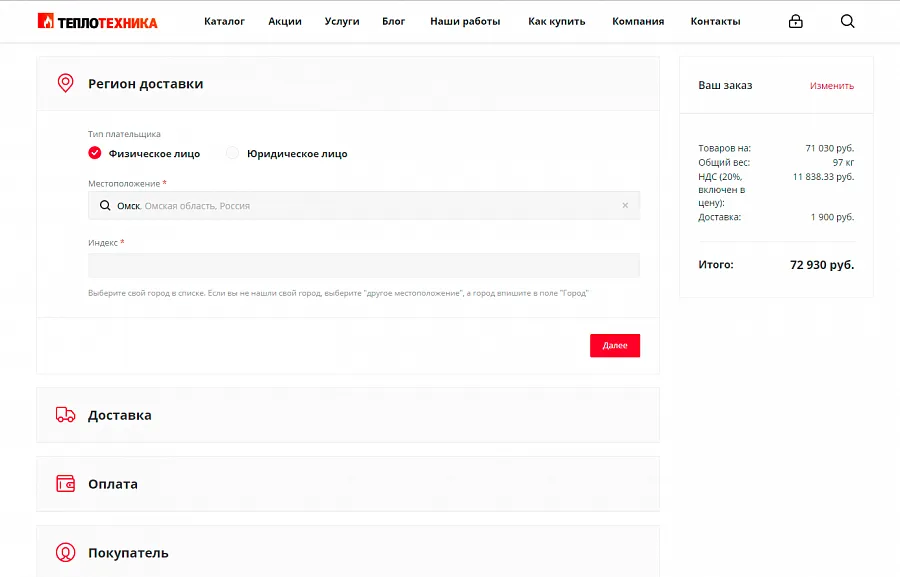Click the user icon beside Покупатель
The height and width of the screenshot is (577, 900).
coord(65,552)
